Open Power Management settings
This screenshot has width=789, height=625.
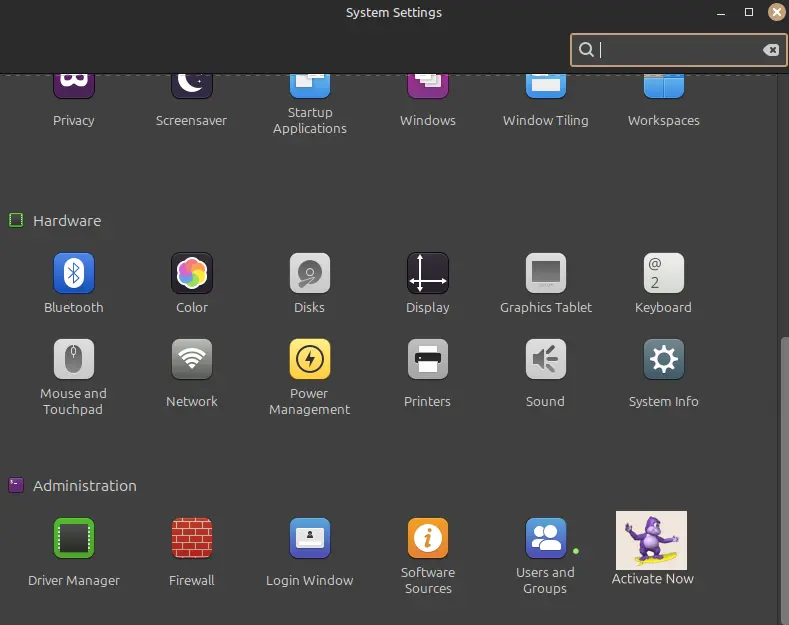[x=309, y=360]
